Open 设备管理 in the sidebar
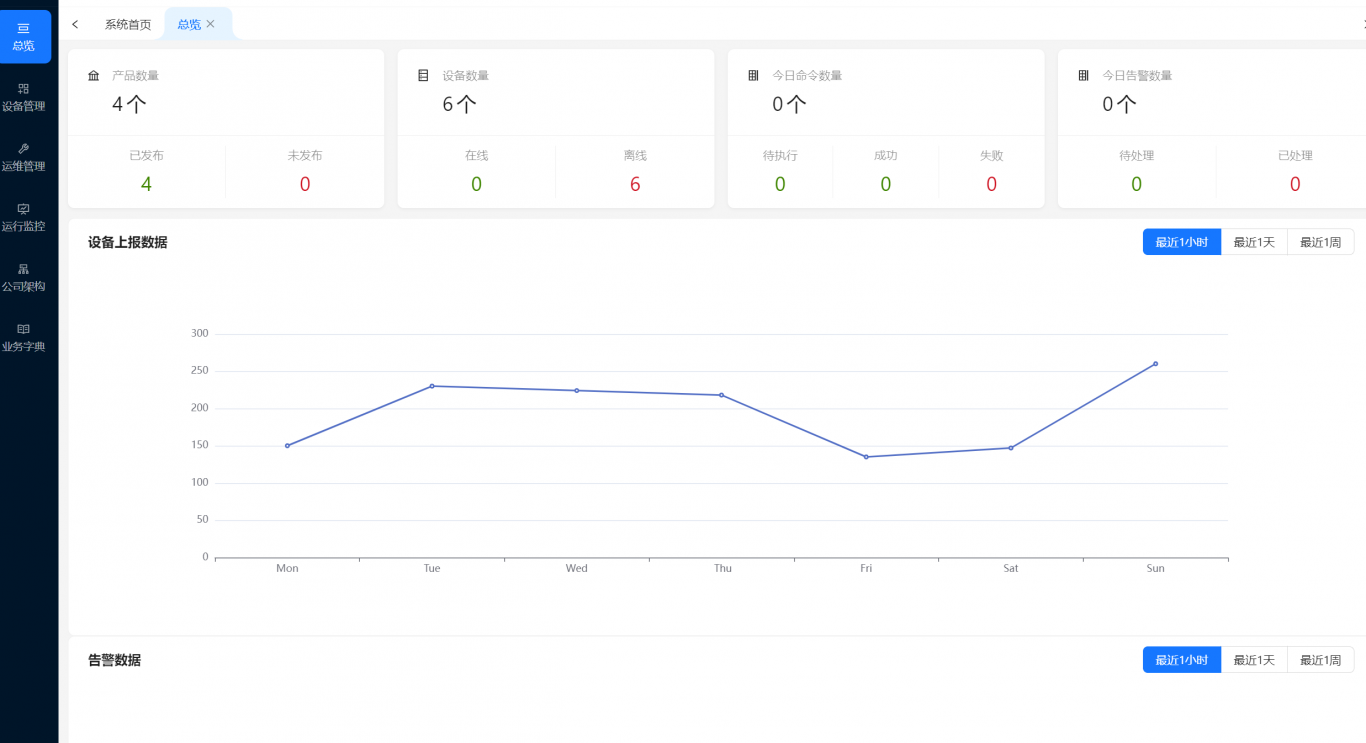The image size is (1366, 743). click(x=24, y=97)
